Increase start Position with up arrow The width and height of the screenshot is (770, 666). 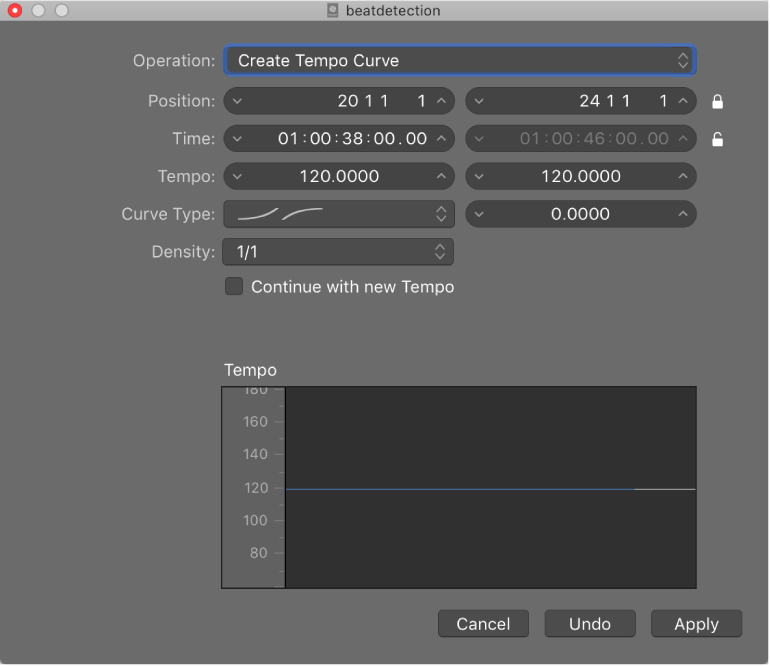(x=441, y=101)
